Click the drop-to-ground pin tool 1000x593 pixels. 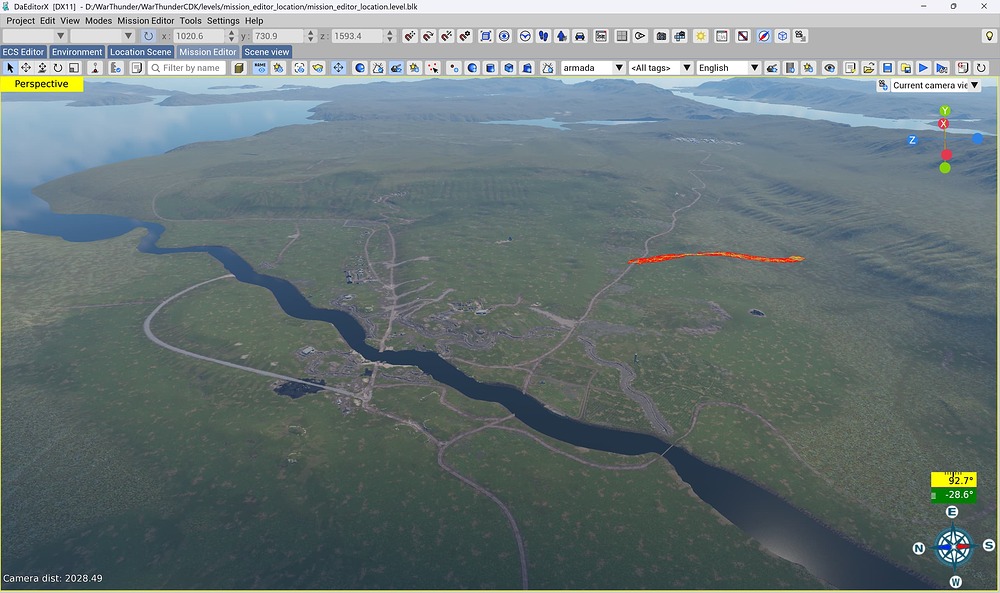tap(95, 68)
